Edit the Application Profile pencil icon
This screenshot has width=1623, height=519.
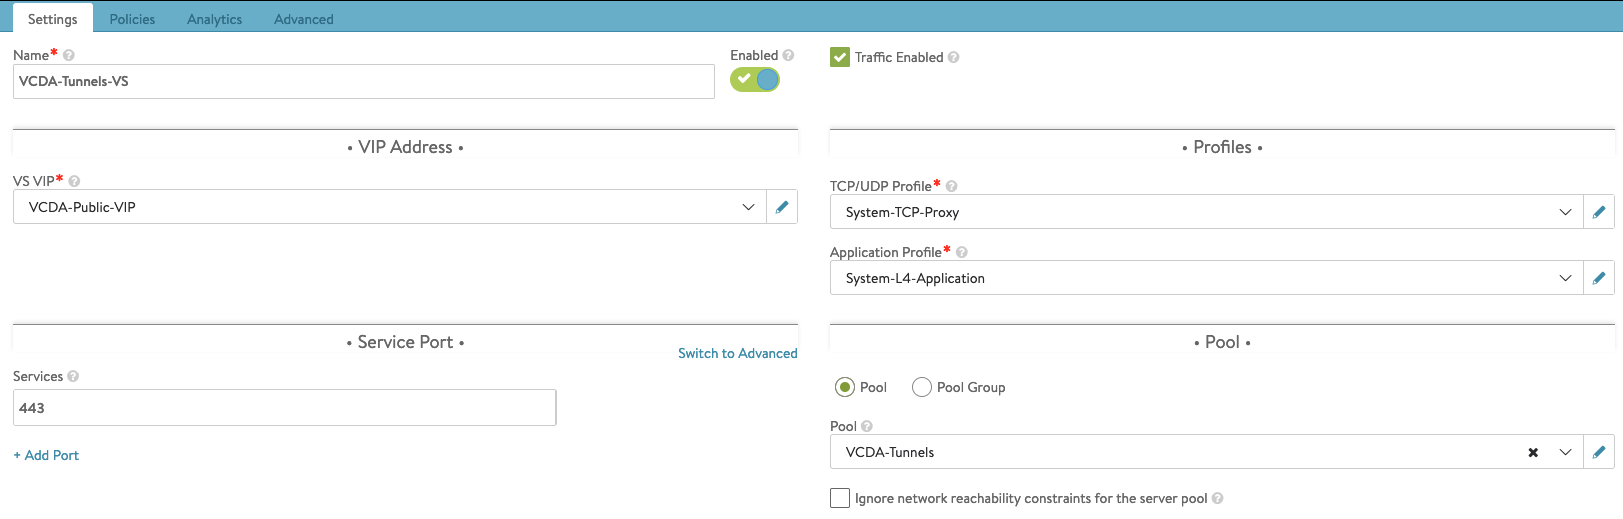tap(1599, 278)
